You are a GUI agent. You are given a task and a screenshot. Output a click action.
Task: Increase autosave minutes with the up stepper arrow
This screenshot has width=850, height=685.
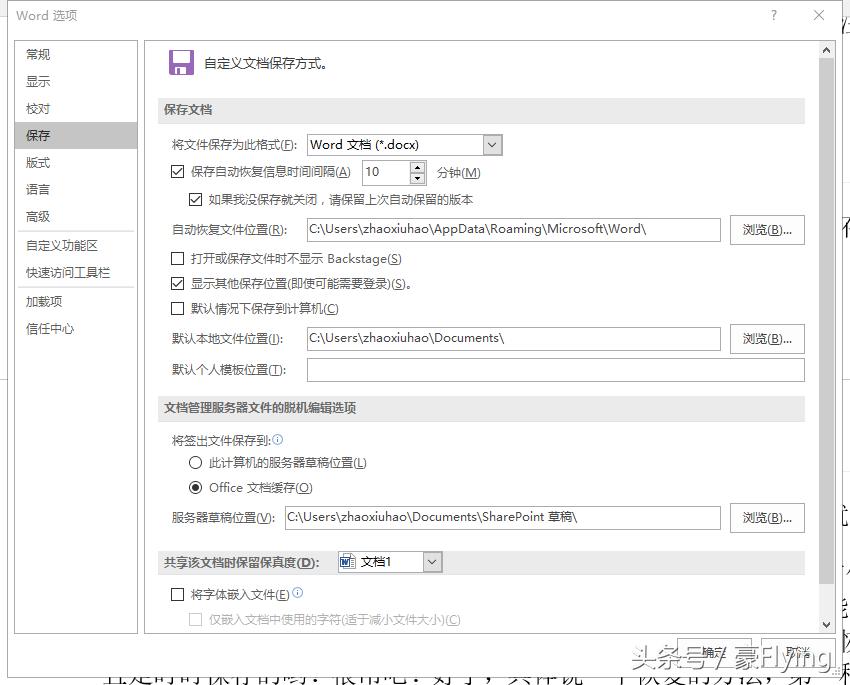pos(418,167)
